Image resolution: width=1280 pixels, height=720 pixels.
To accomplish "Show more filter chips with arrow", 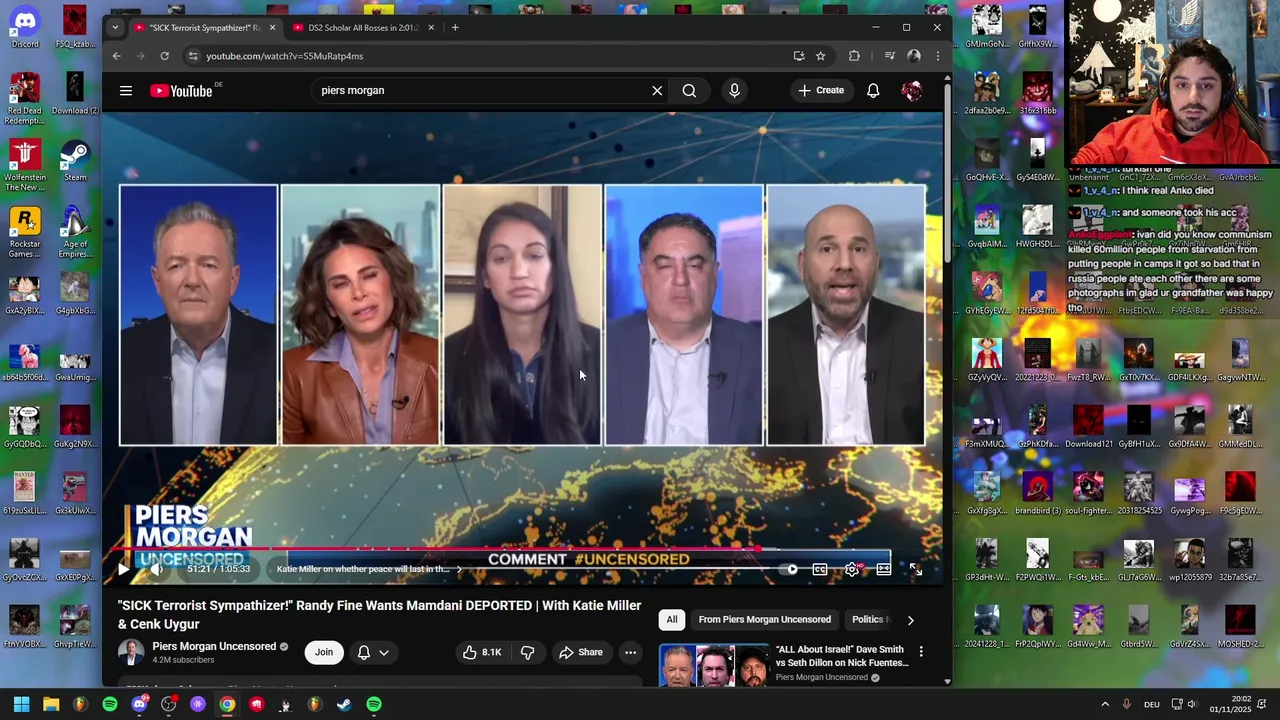I will (910, 620).
